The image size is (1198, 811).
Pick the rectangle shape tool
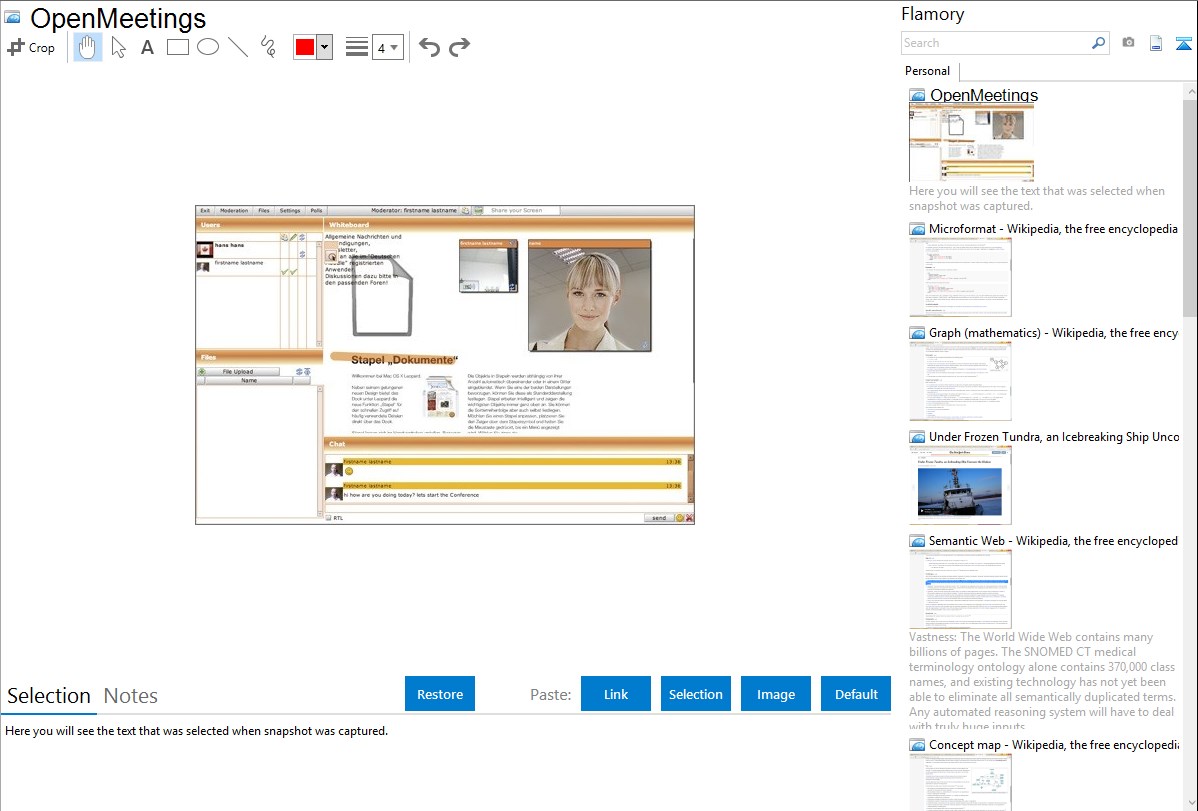(x=178, y=47)
